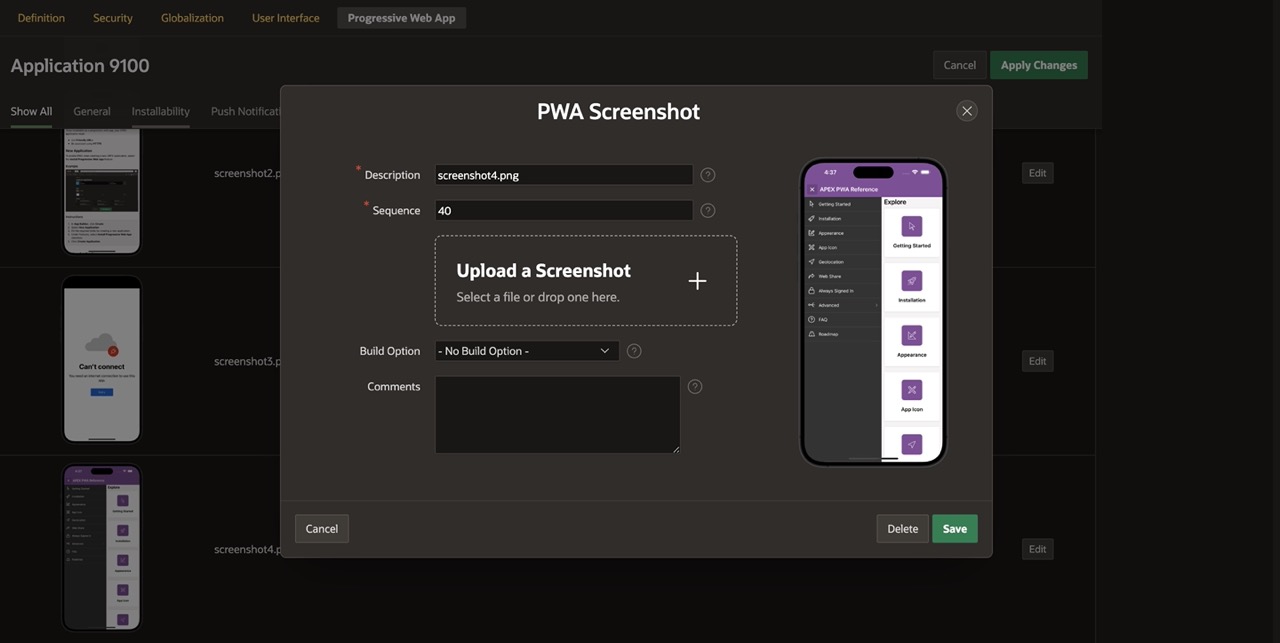Screen dimensions: 1280x643
Task: Click the help icon beside Build Option
Action: [634, 351]
